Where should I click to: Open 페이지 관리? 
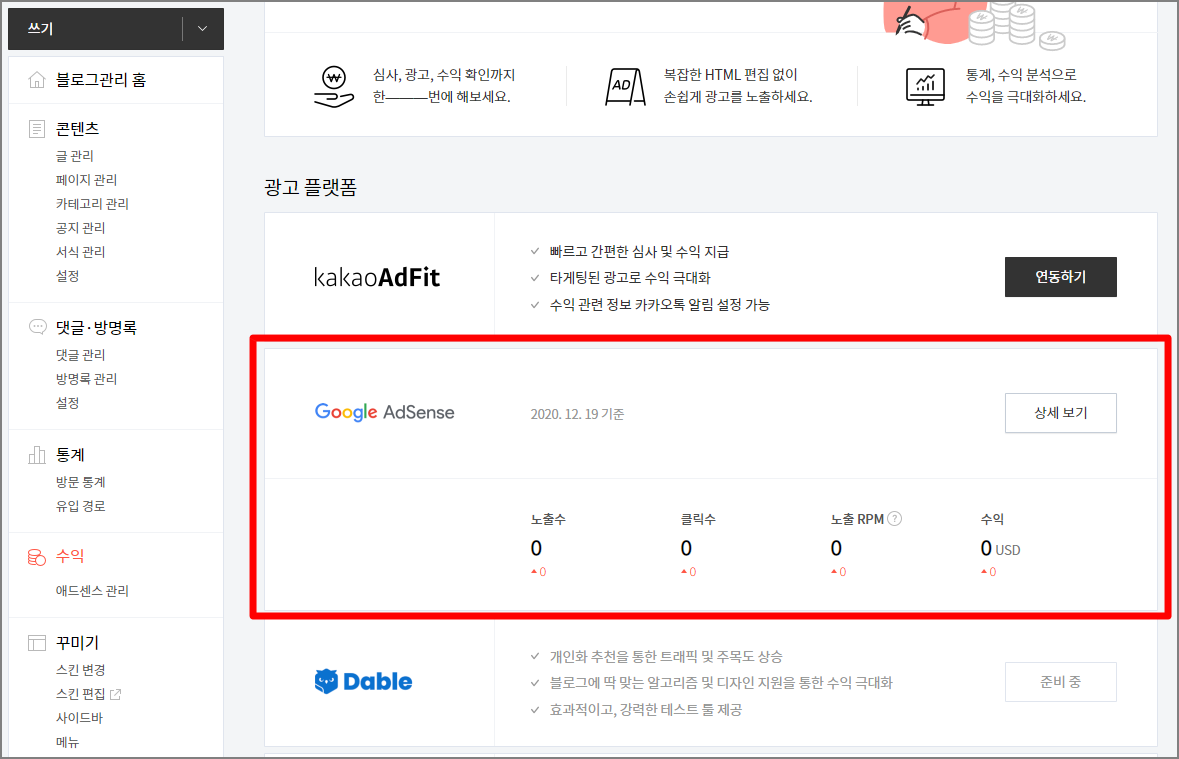point(86,180)
